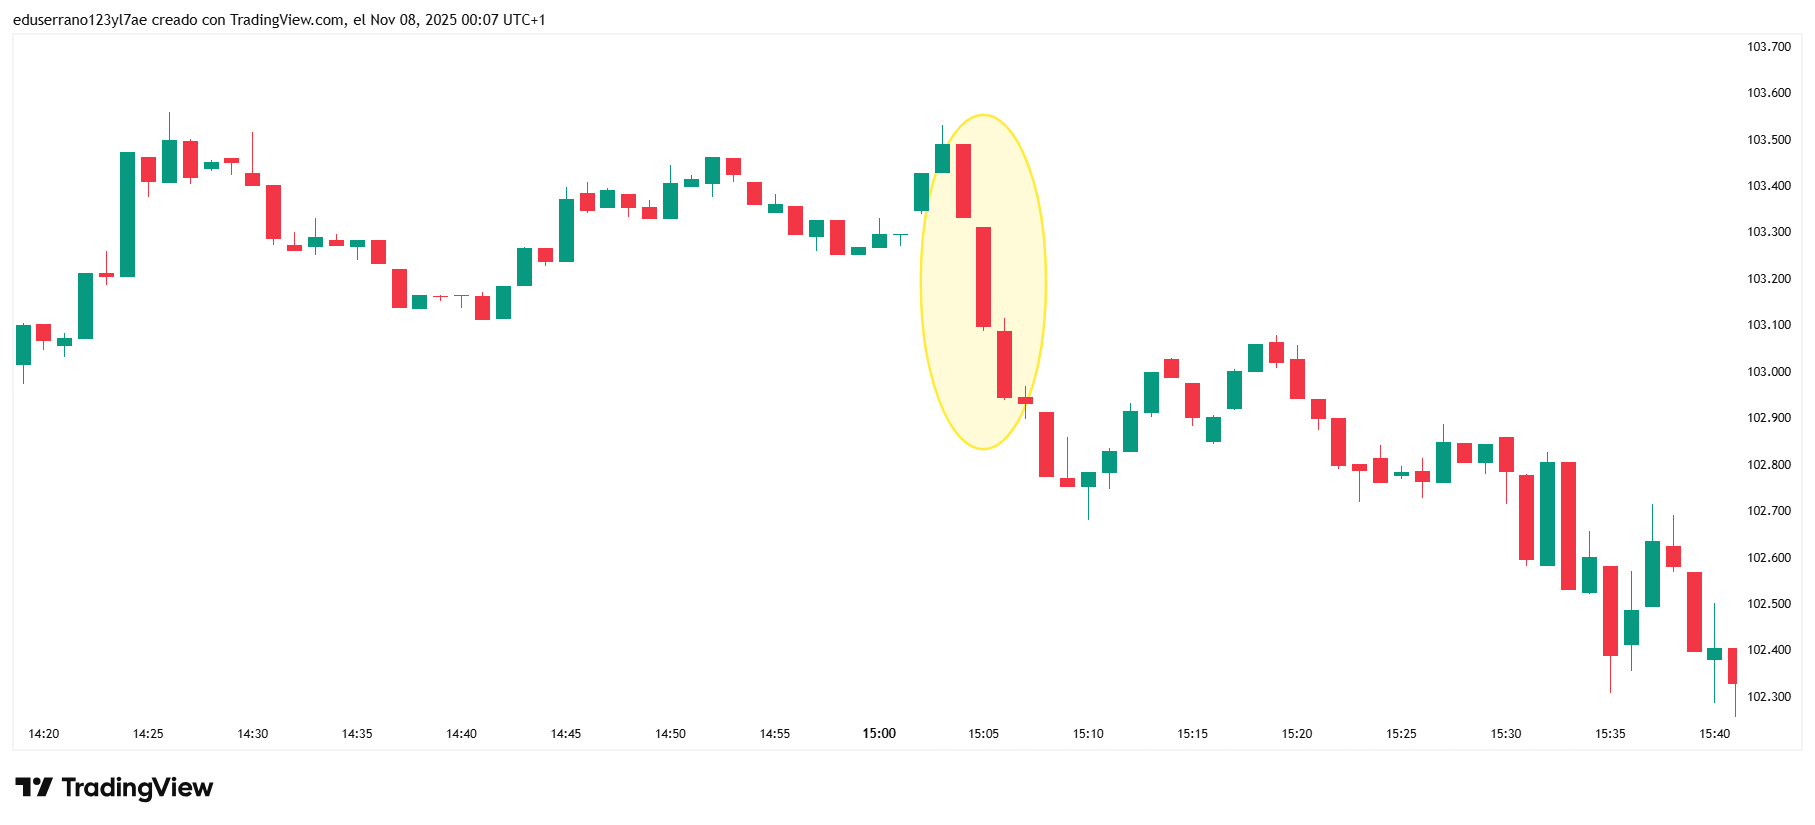Image resolution: width=1815 pixels, height=825 pixels.
Task: Select the 103.000 price scale label
Action: pyautogui.click(x=1768, y=372)
